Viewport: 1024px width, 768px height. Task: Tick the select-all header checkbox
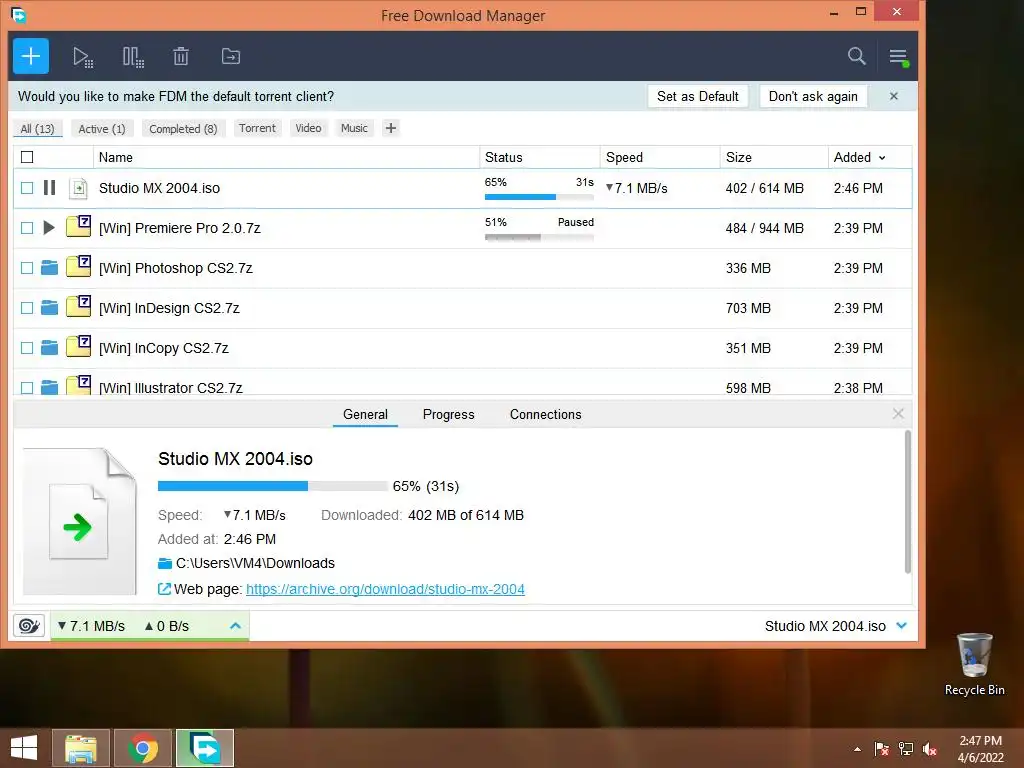pyautogui.click(x=27, y=157)
